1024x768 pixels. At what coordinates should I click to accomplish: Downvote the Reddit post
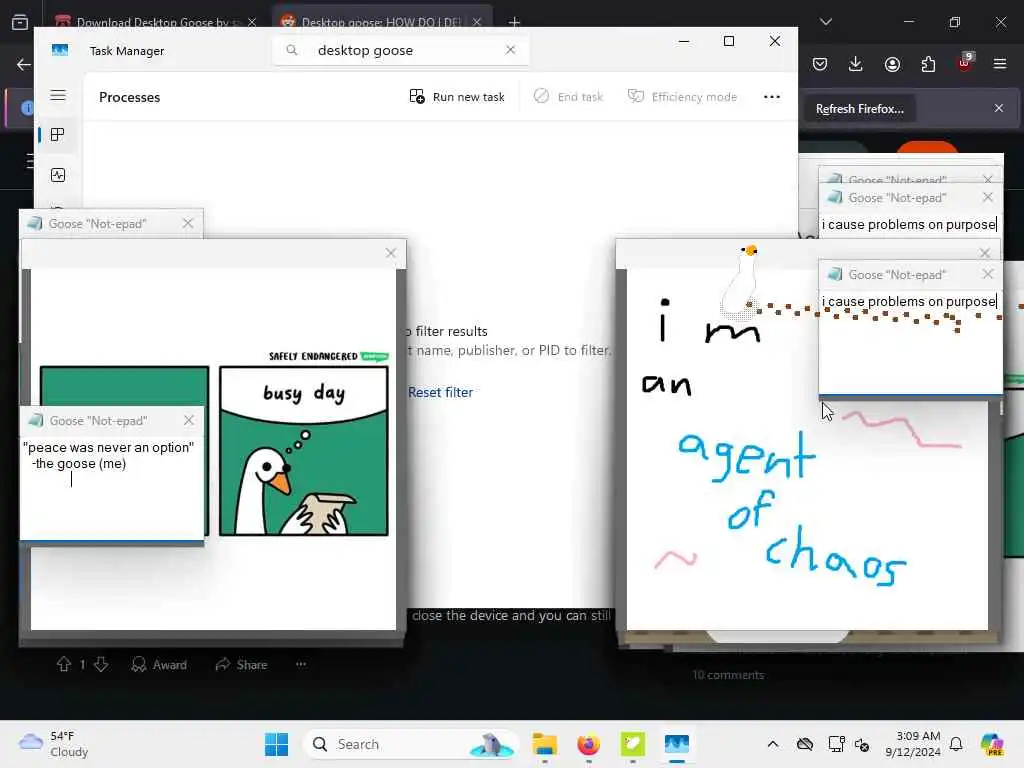(101, 665)
